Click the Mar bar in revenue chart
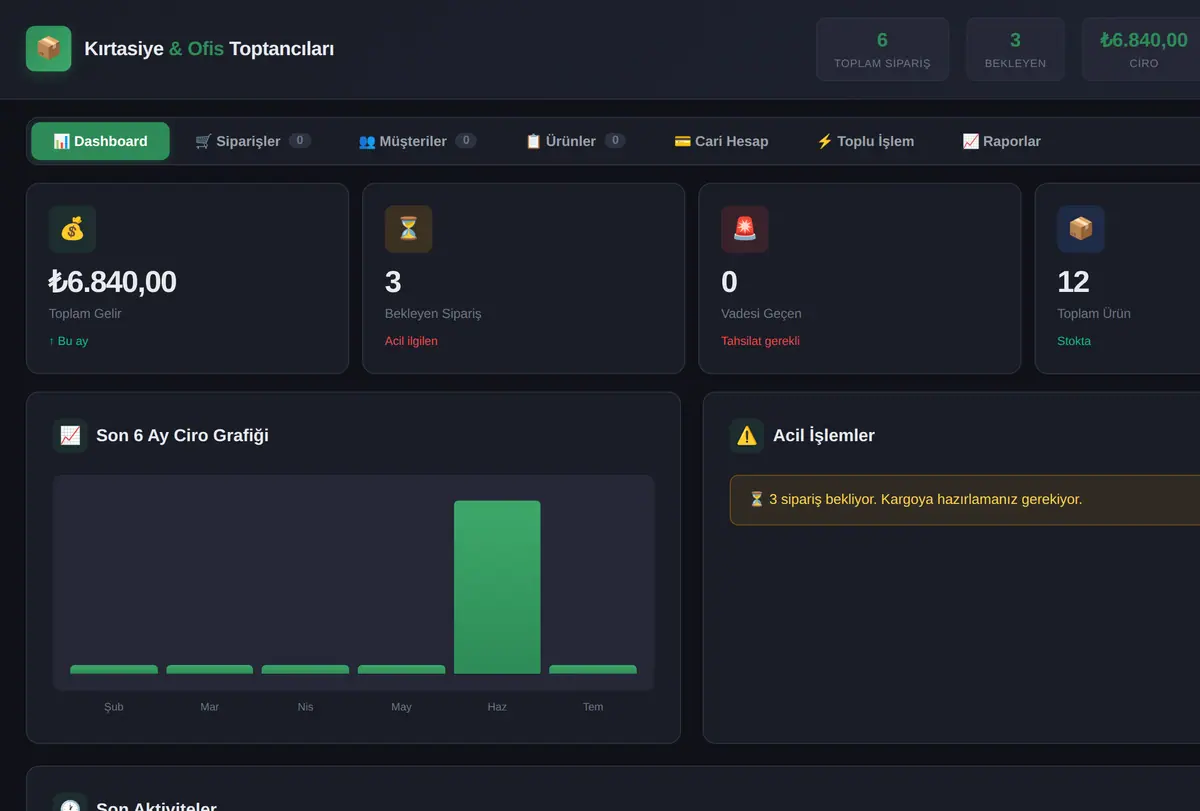 (209, 669)
